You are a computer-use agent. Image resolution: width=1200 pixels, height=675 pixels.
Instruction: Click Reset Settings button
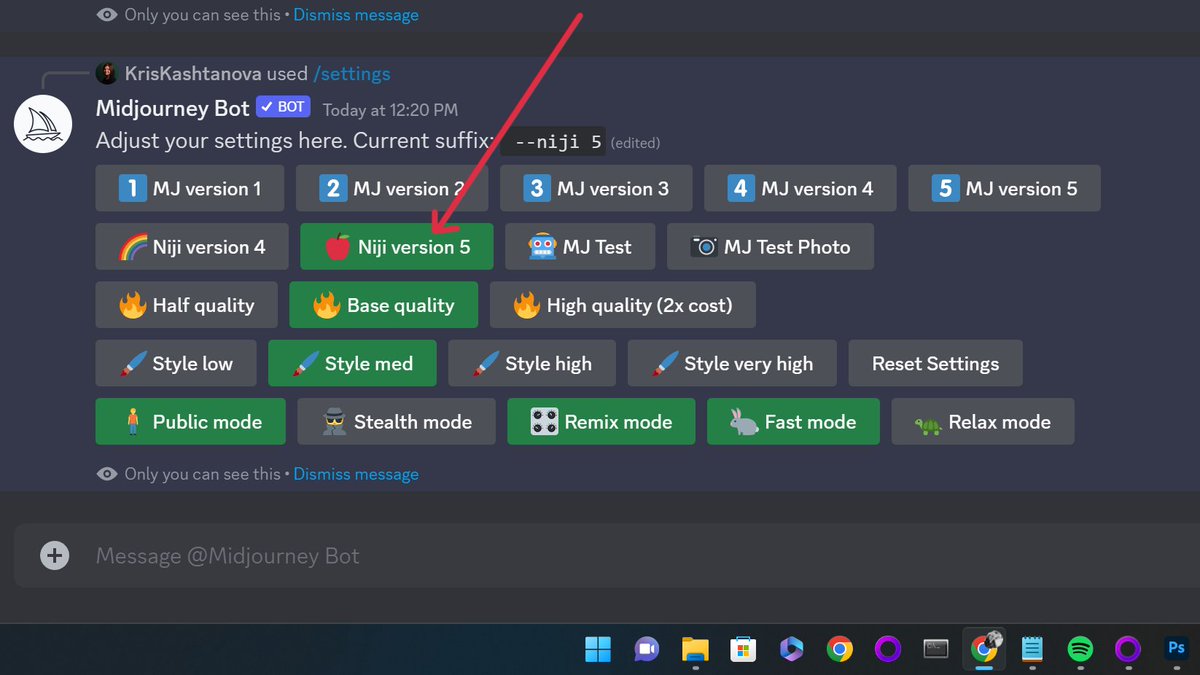pos(936,363)
